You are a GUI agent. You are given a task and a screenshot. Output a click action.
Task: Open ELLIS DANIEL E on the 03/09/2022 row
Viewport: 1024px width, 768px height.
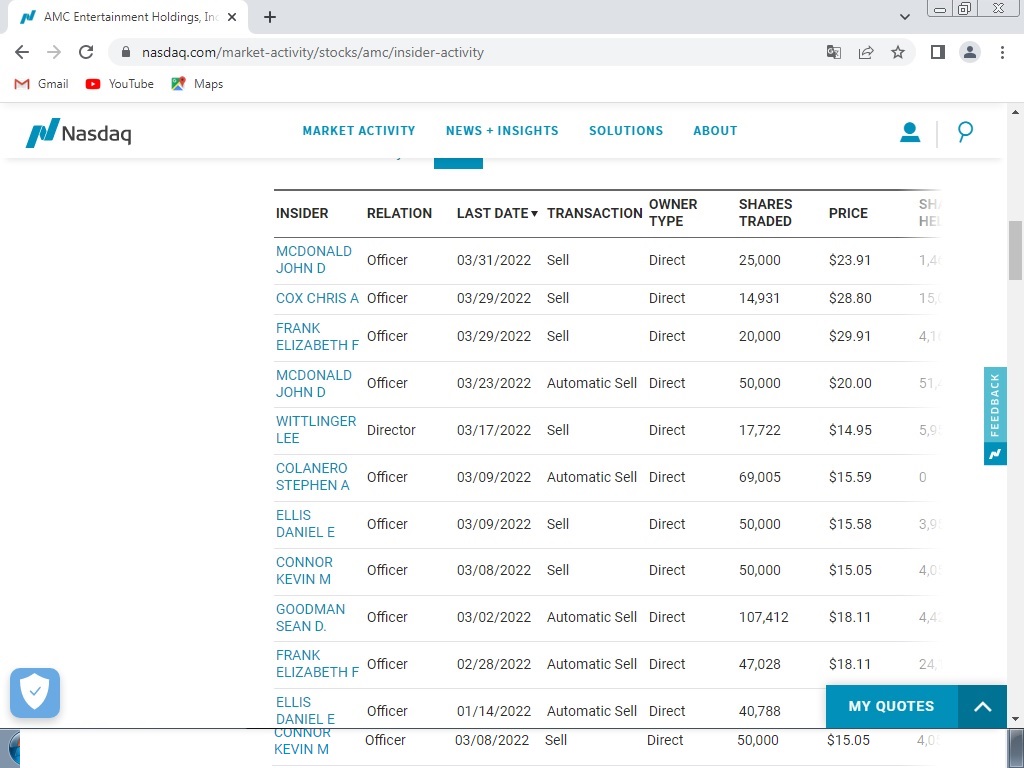(305, 524)
